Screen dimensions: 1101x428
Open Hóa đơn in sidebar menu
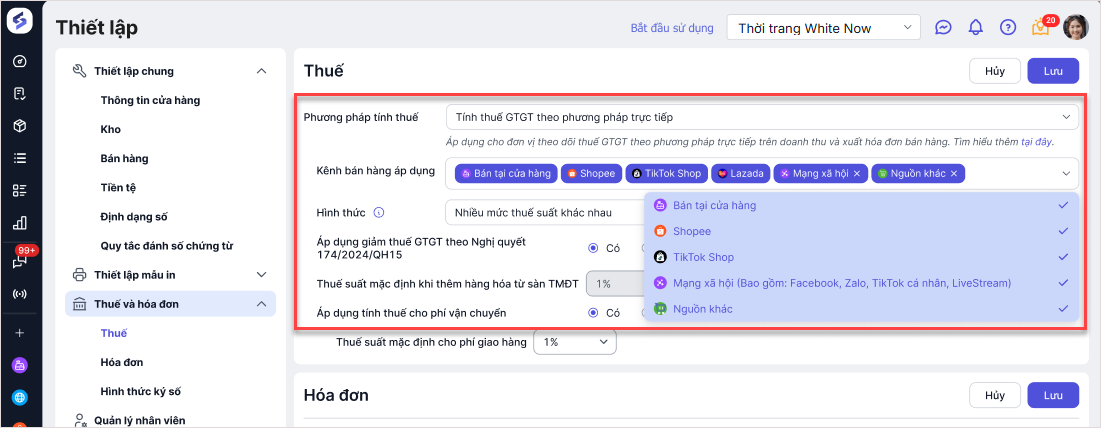(x=122, y=362)
